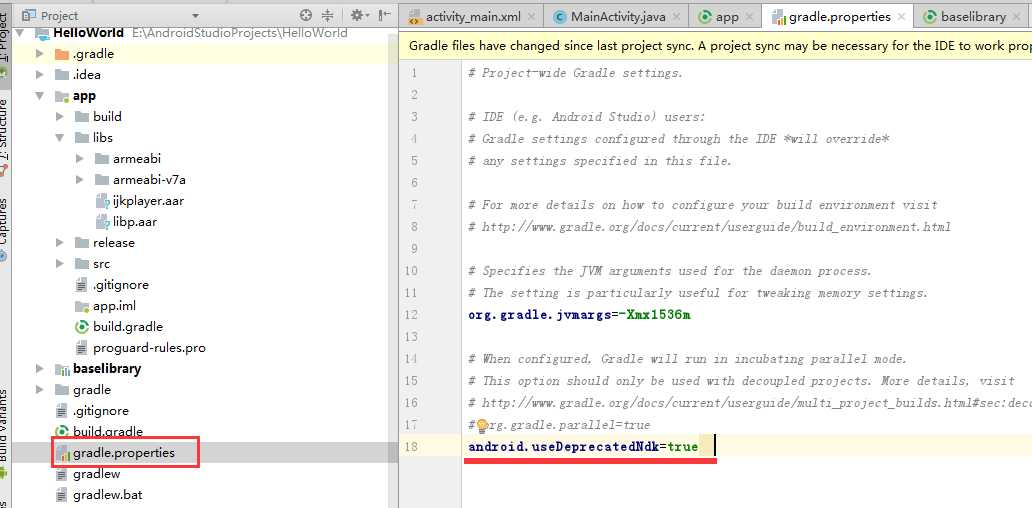
Task: Switch to the app editor tab
Action: 727,16
